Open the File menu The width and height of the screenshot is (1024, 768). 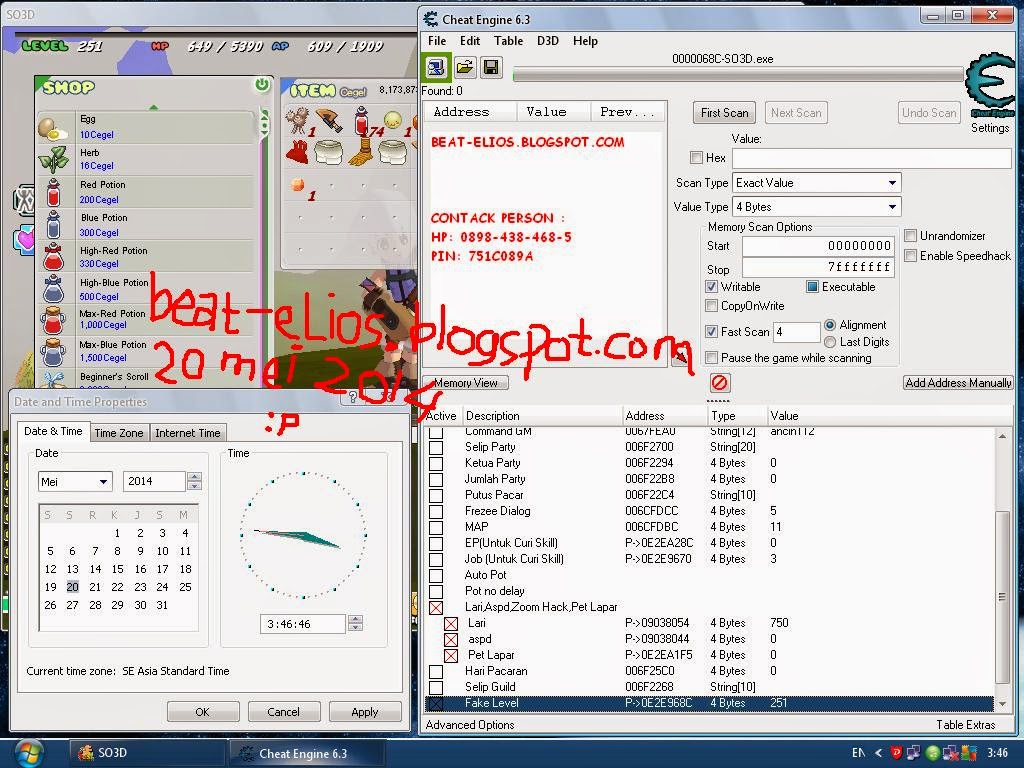pyautogui.click(x=437, y=40)
